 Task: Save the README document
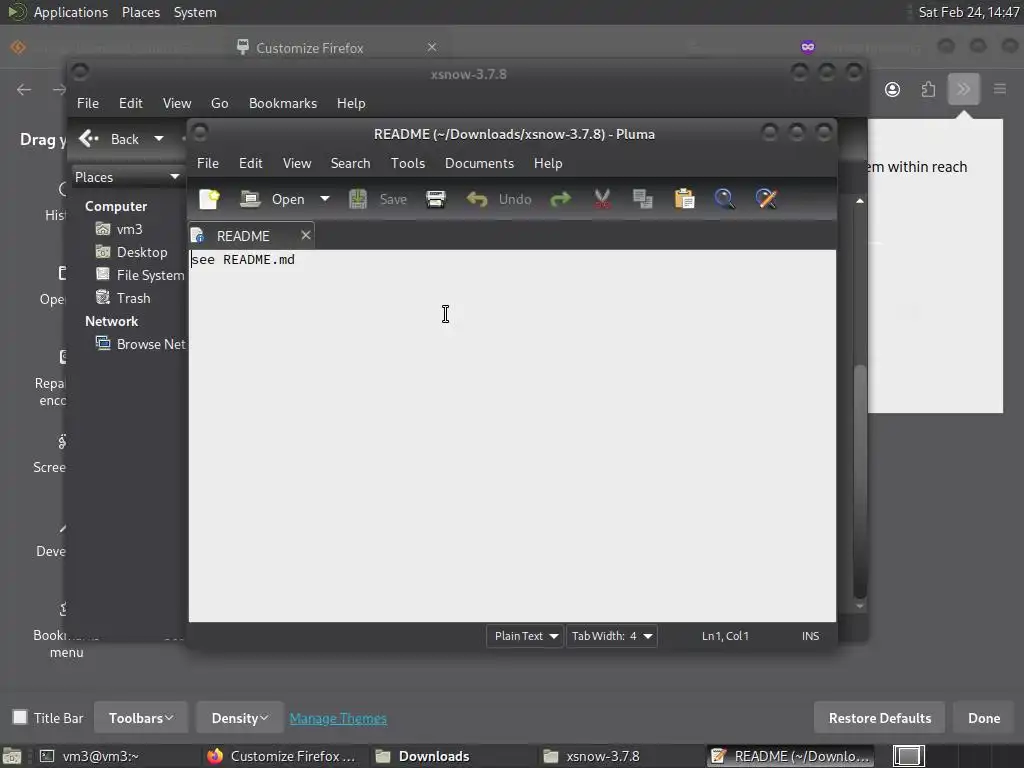tap(378, 199)
